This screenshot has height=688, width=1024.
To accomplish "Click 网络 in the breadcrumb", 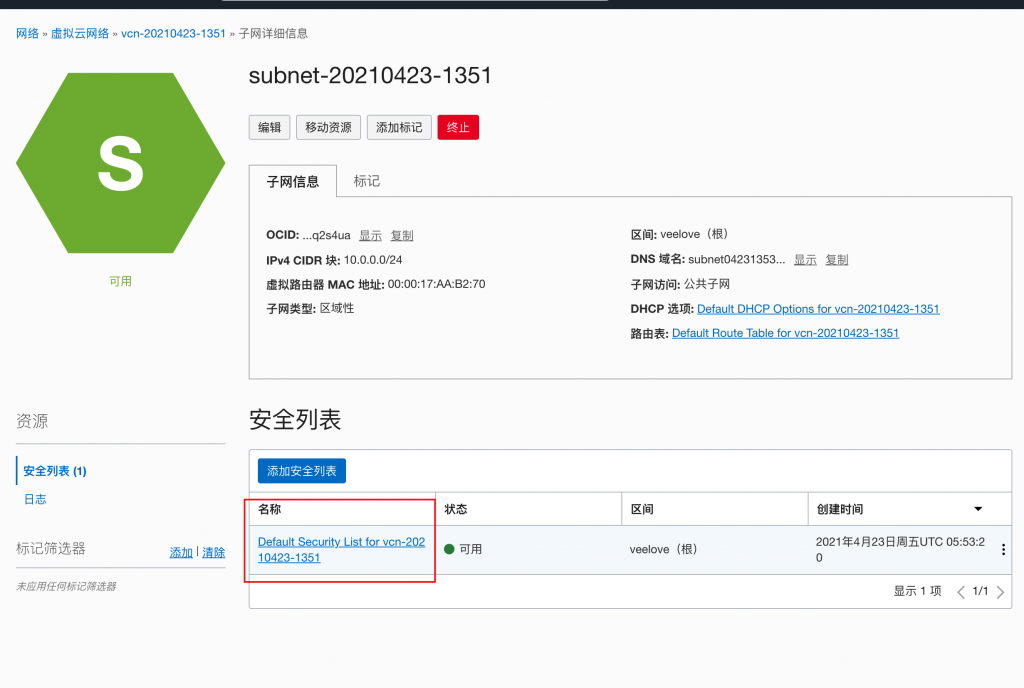I will 27,33.
